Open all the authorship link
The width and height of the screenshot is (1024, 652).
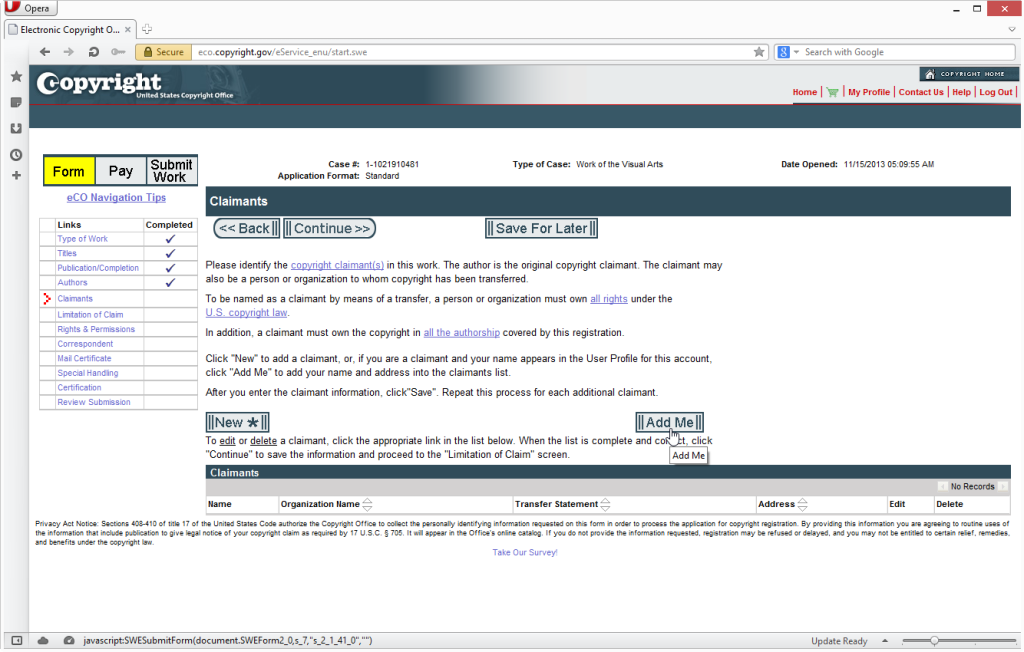tap(462, 333)
